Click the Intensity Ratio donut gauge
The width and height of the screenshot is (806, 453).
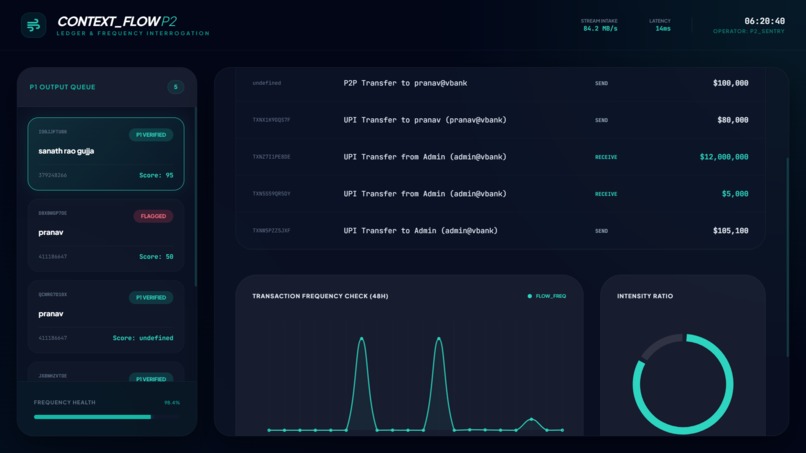point(683,384)
